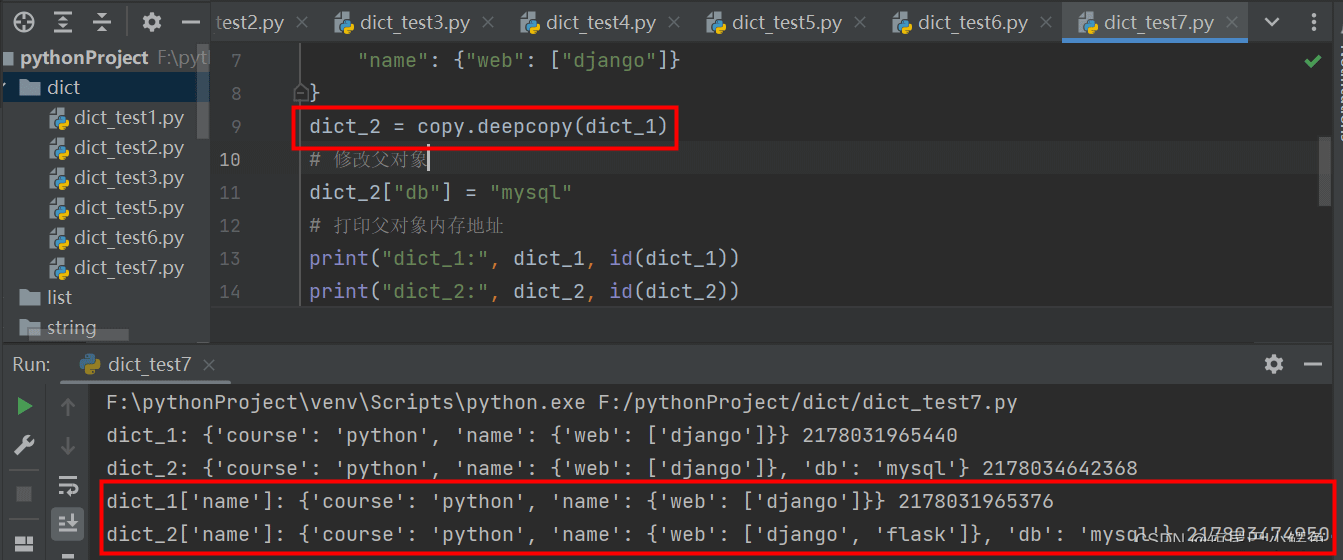Toggle scroll to end in Run console
The width and height of the screenshot is (1343, 560).
[68, 522]
